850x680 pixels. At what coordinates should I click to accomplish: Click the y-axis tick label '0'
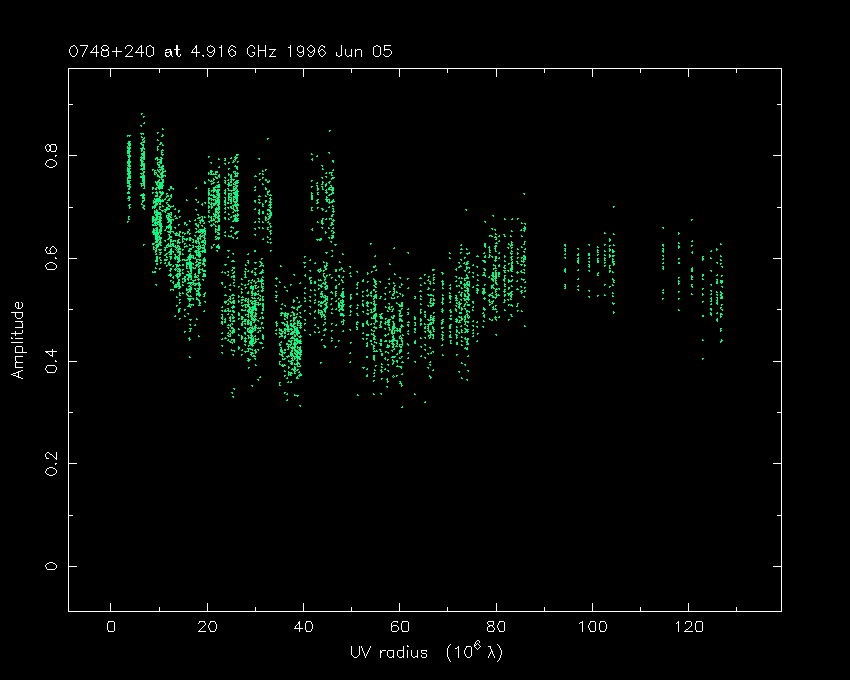tap(51, 567)
